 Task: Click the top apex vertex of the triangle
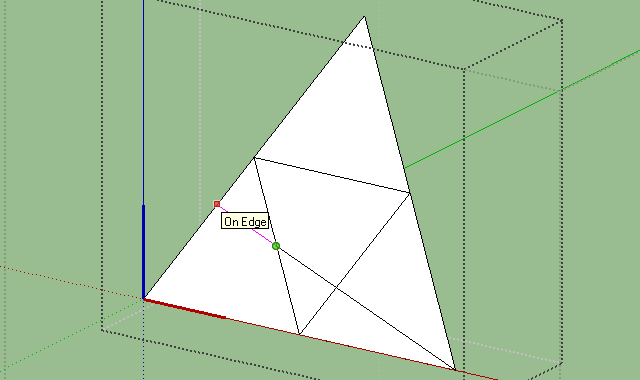[x=364, y=17]
